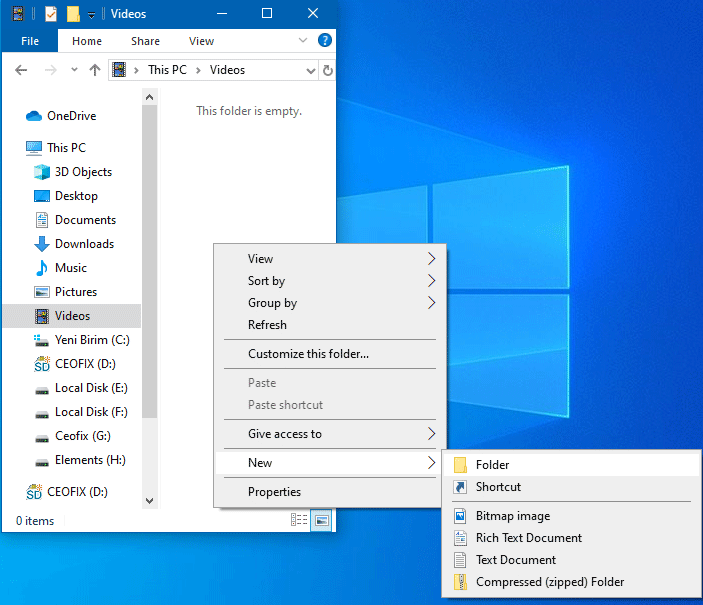Choose Compressed (zipped) Folder from New submenu

[550, 582]
